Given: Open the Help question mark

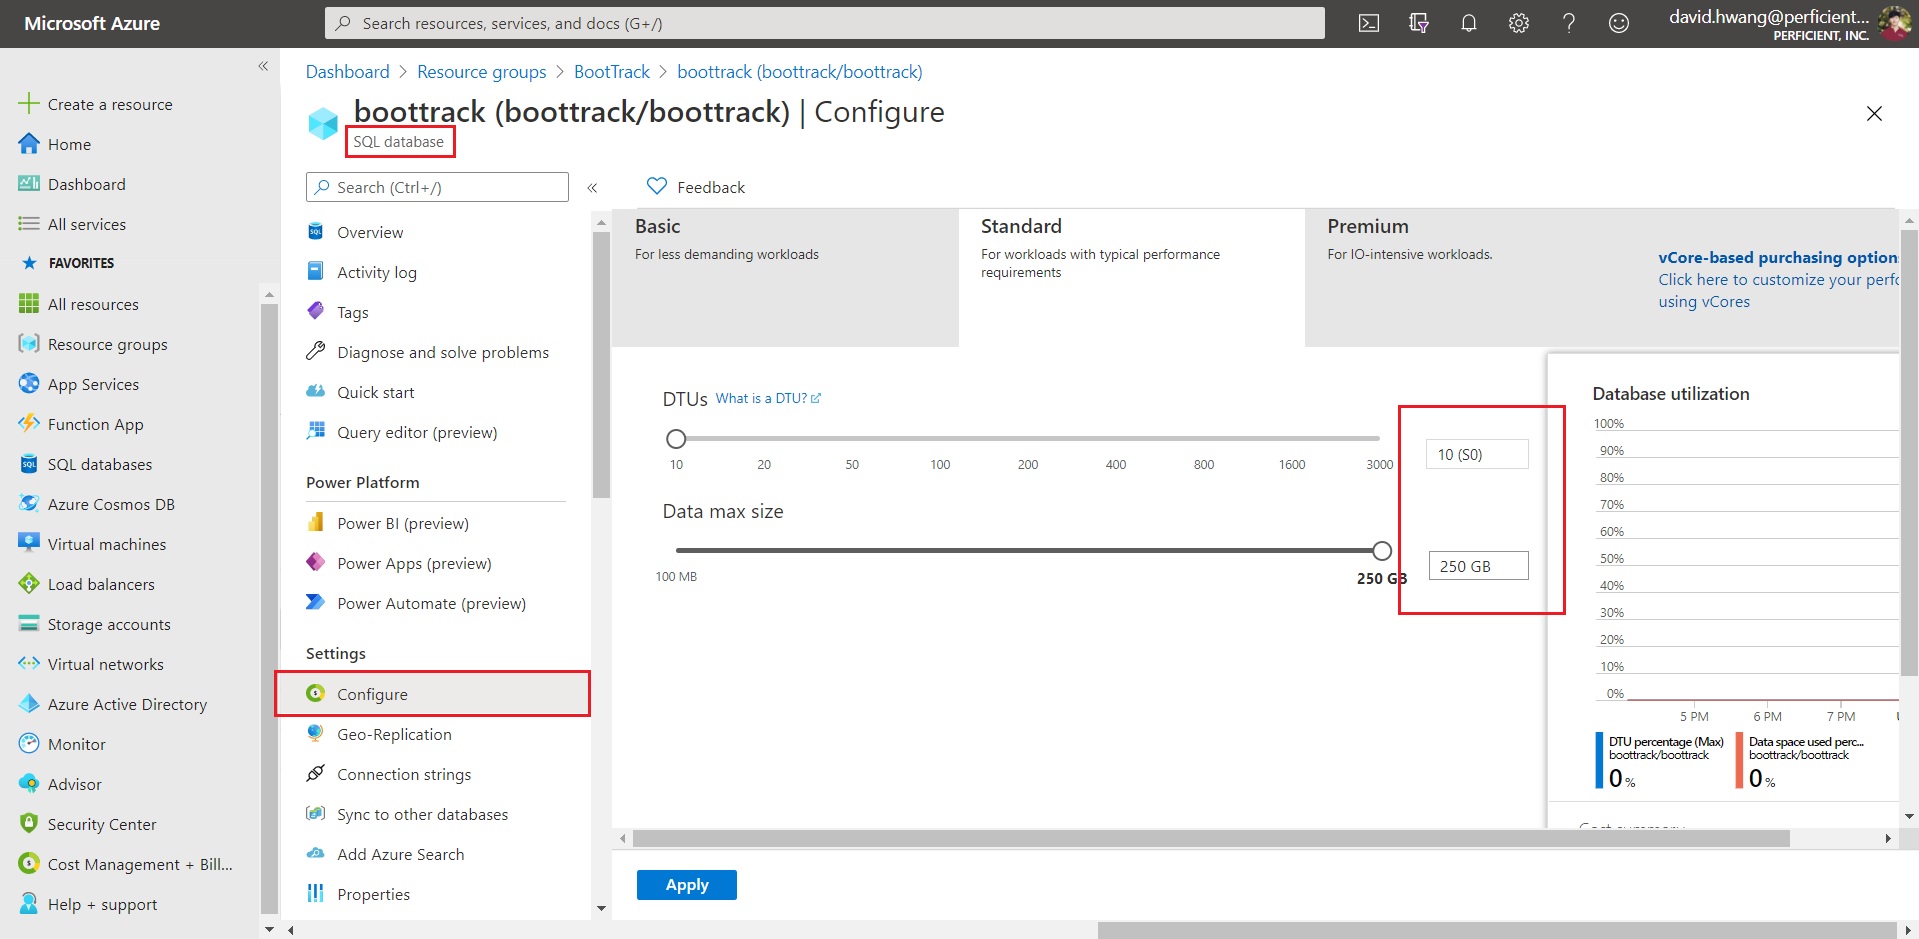Looking at the screenshot, I should (1569, 23).
